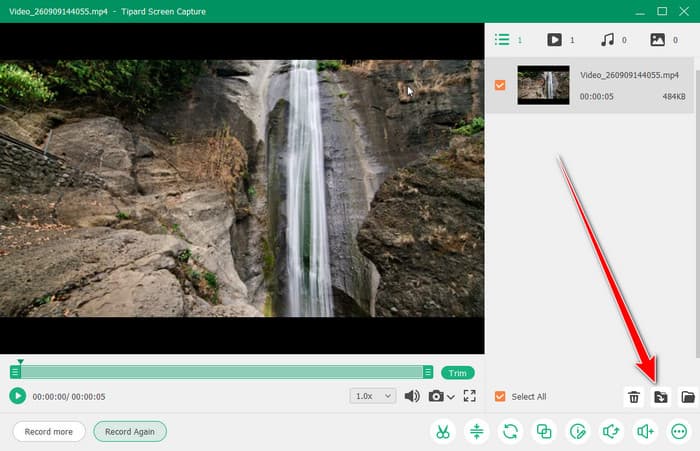Viewport: 700px width, 451px height.
Task: Enter fullscreen preview mode
Action: click(x=470, y=396)
